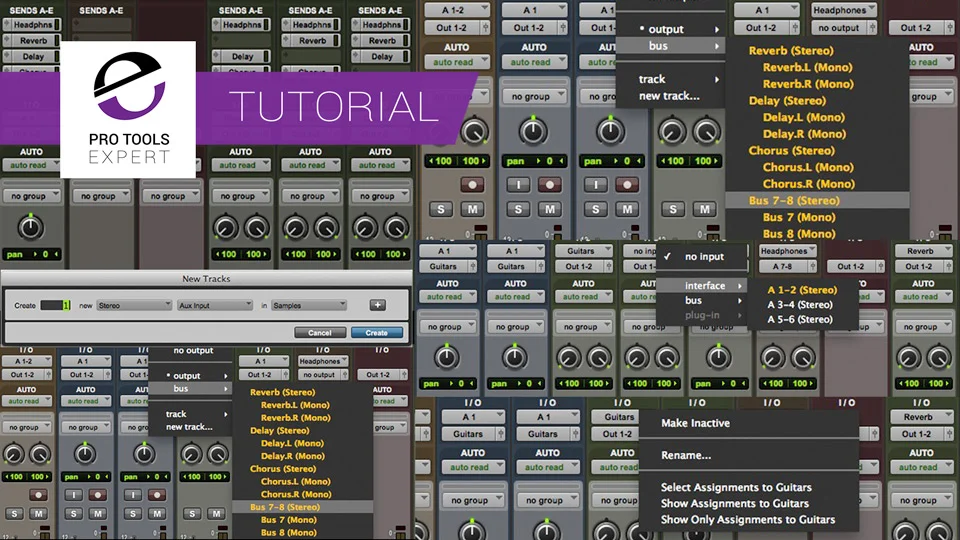Choose new track... beside the larger bus list
The image size is (960, 540).
(x=670, y=96)
